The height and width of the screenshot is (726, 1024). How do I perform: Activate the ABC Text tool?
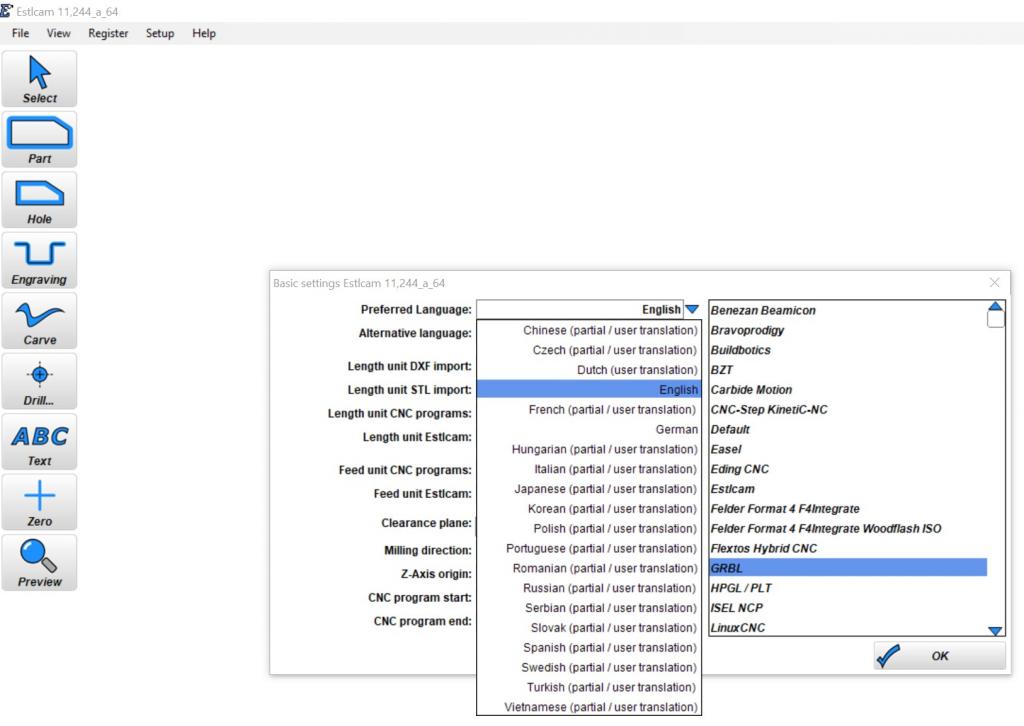pyautogui.click(x=40, y=441)
